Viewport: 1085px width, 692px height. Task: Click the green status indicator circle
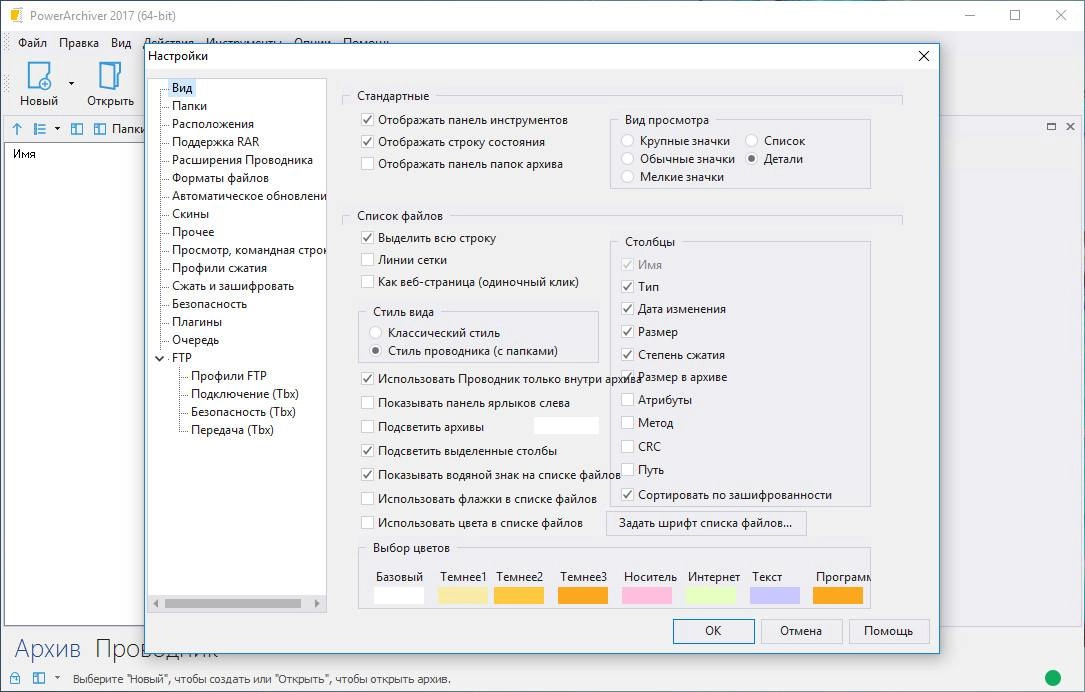coord(1052,678)
